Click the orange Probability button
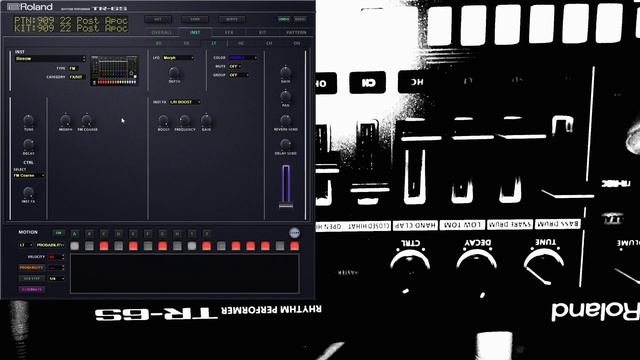Viewport: 640px width, 360px height. tap(31, 268)
